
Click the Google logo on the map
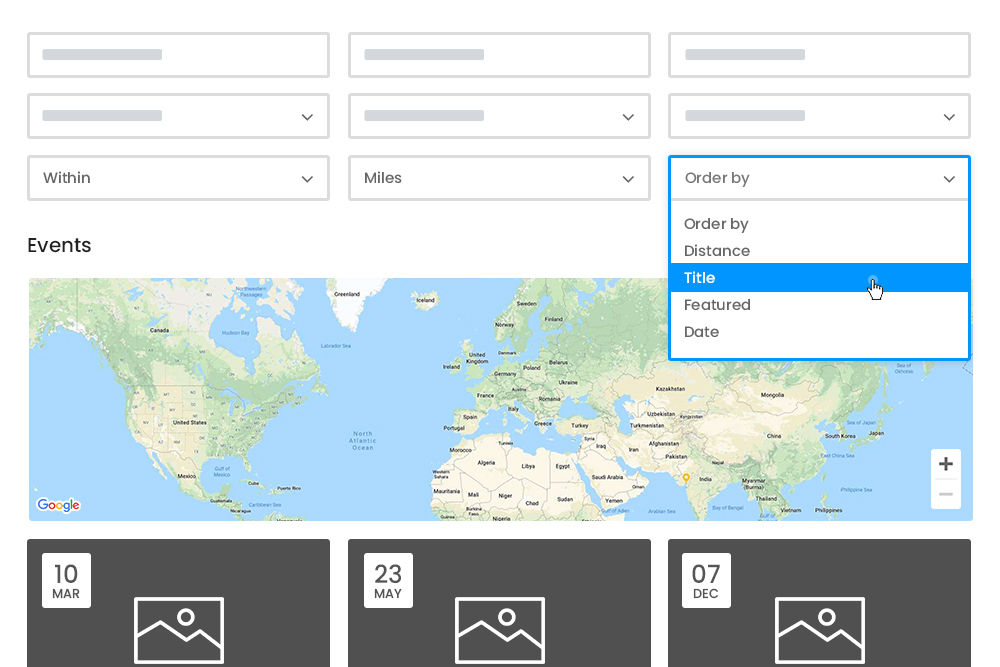click(x=58, y=505)
